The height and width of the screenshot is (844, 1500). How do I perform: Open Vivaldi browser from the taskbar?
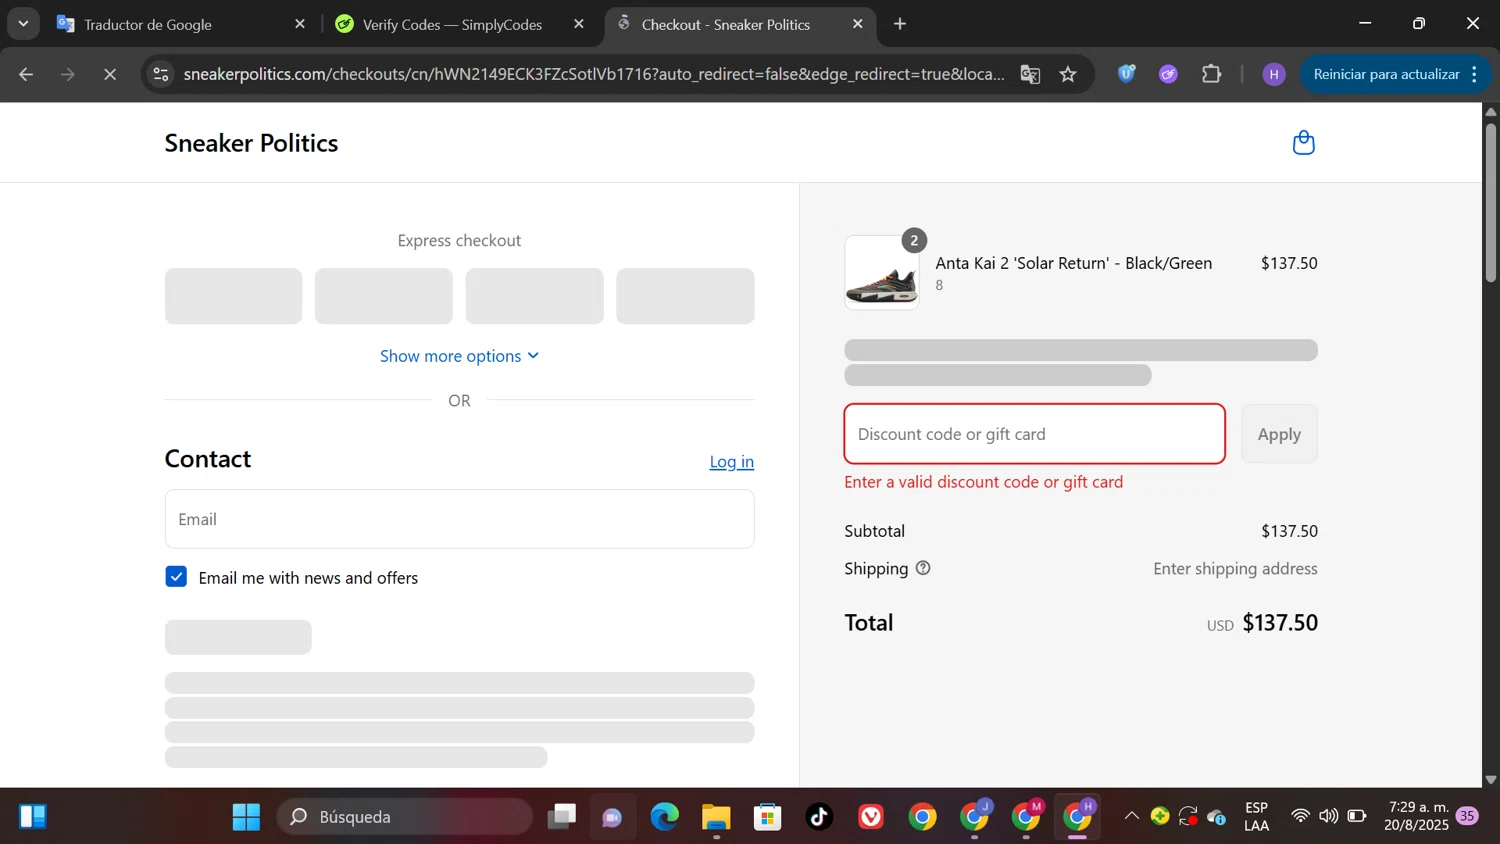pos(871,817)
